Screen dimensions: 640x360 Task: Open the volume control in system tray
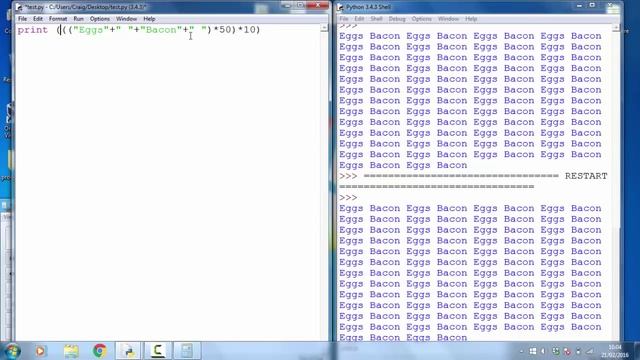pyautogui.click(x=543, y=351)
